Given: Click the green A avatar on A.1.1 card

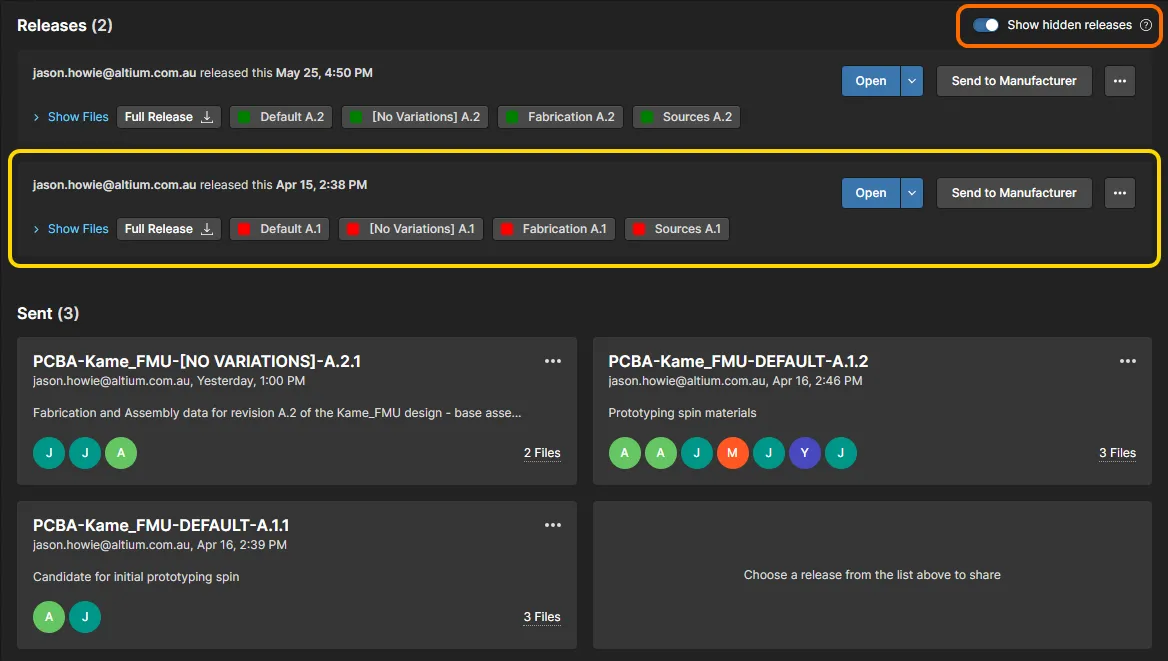Looking at the screenshot, I should coord(49,617).
